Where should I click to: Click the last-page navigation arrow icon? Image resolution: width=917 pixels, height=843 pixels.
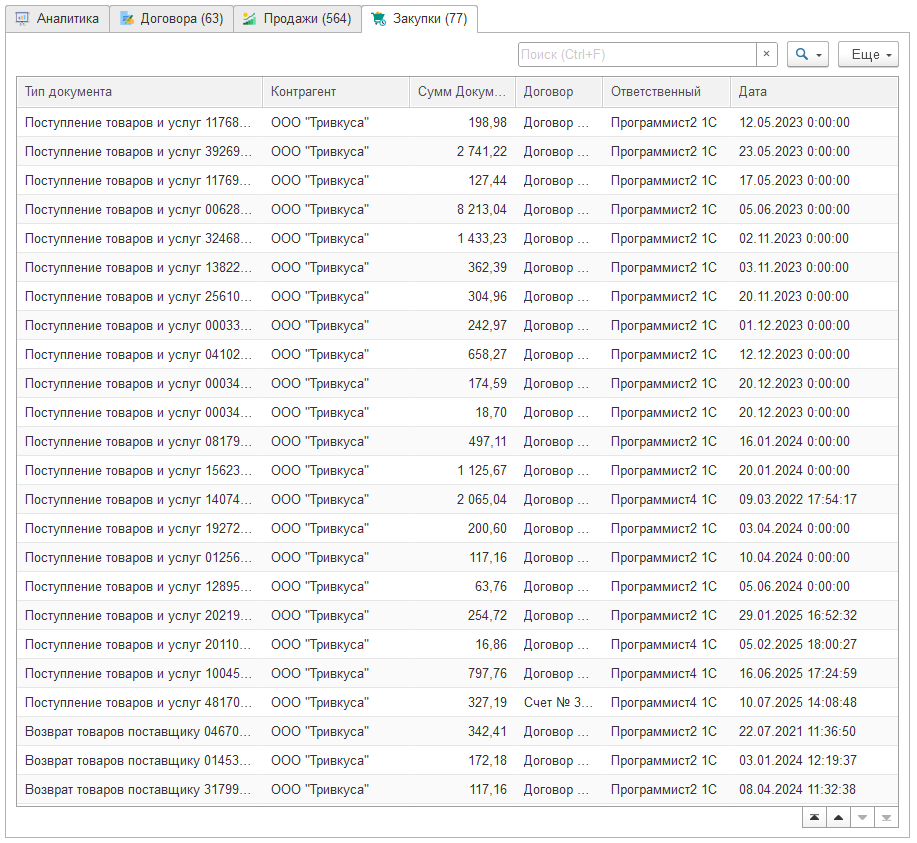pos(886,818)
